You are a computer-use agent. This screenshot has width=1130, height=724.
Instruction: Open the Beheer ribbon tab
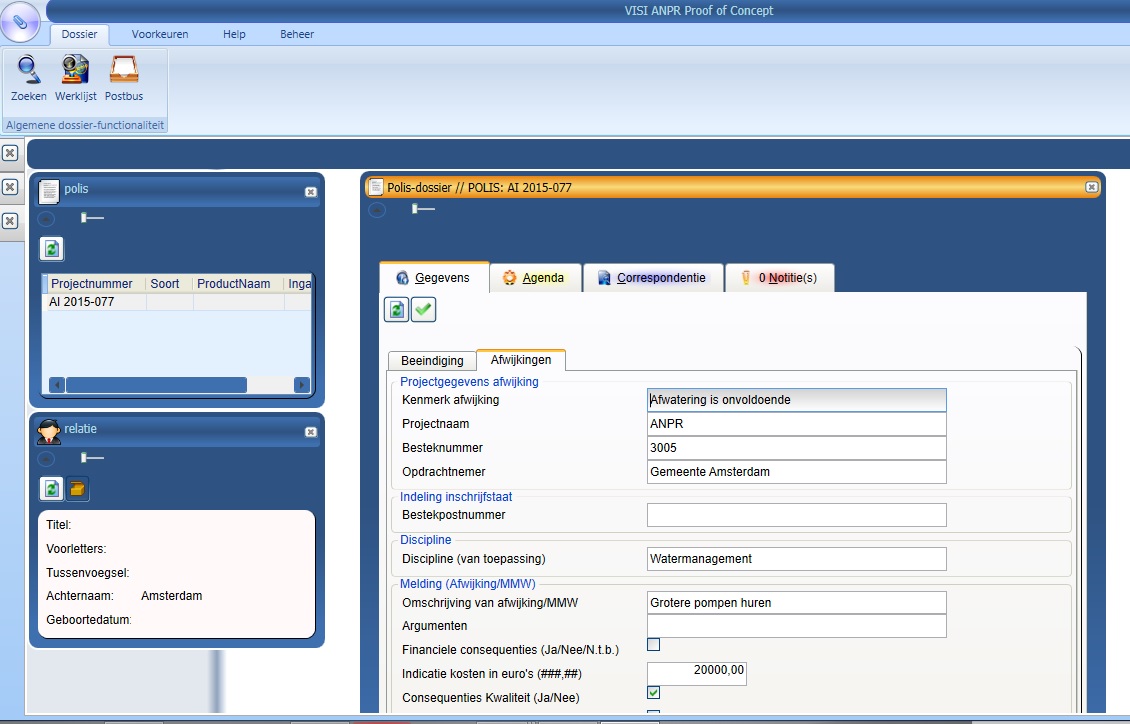(x=297, y=35)
